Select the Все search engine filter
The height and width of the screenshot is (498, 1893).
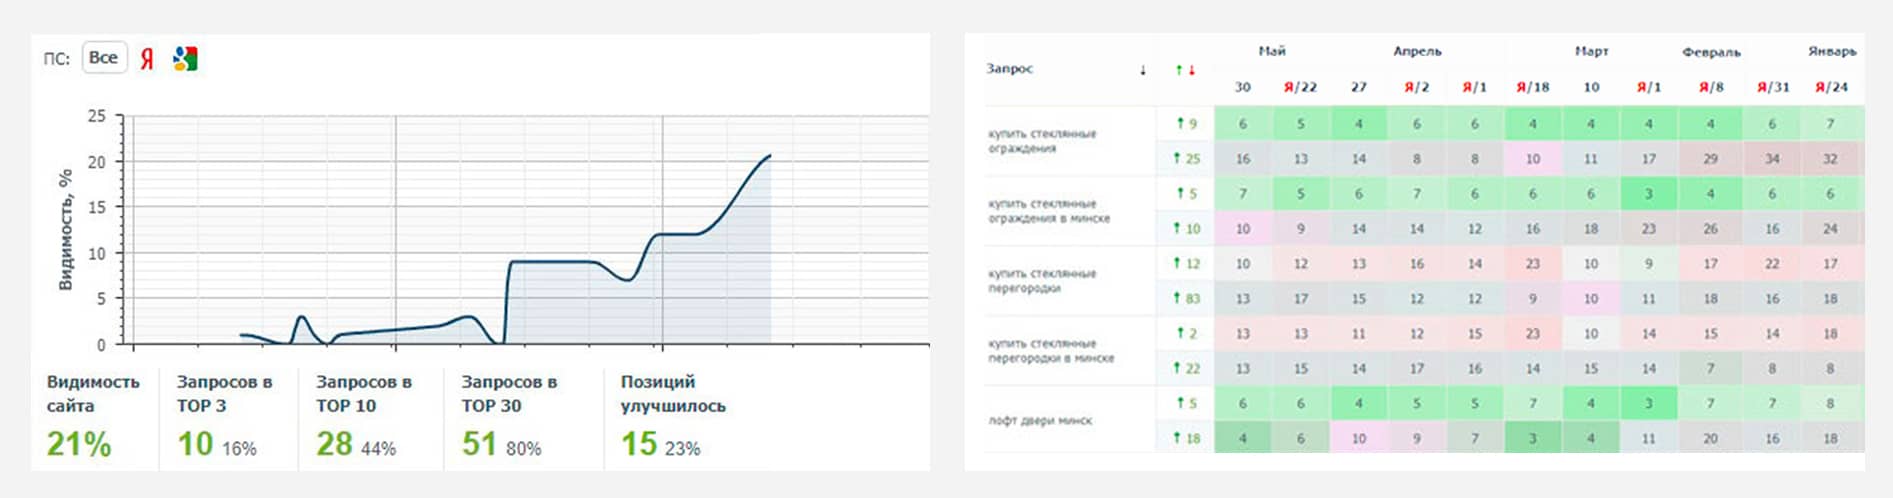point(104,58)
